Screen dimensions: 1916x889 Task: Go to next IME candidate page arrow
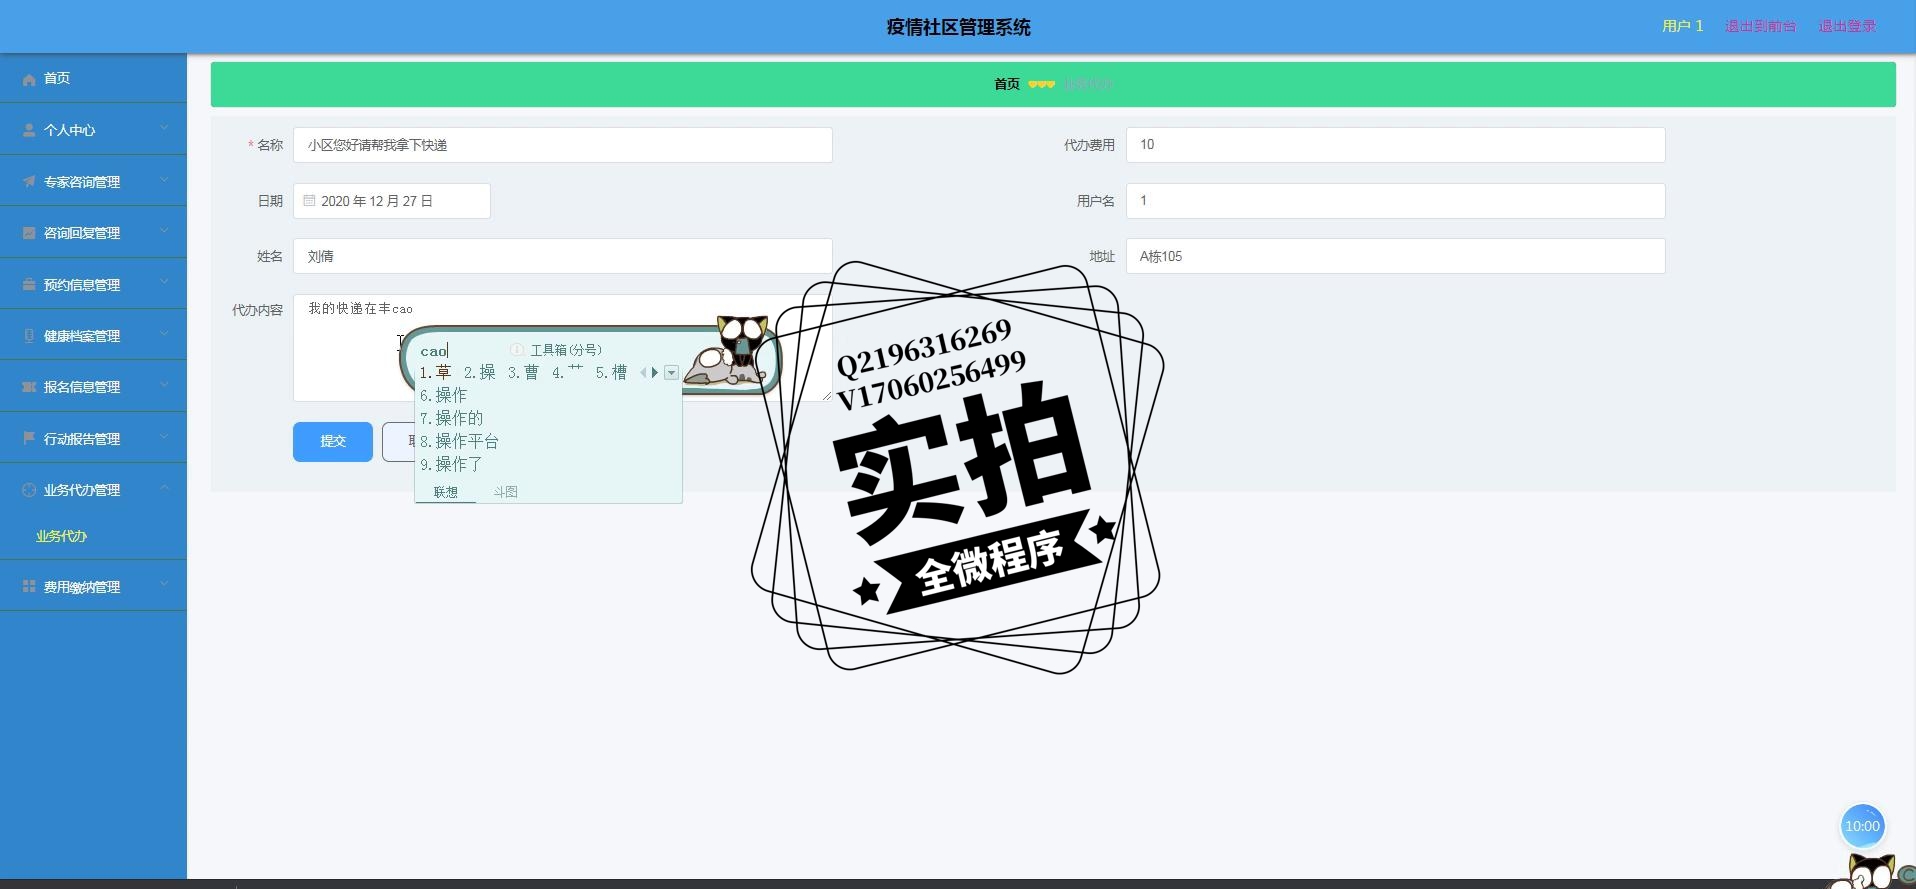[x=655, y=373]
